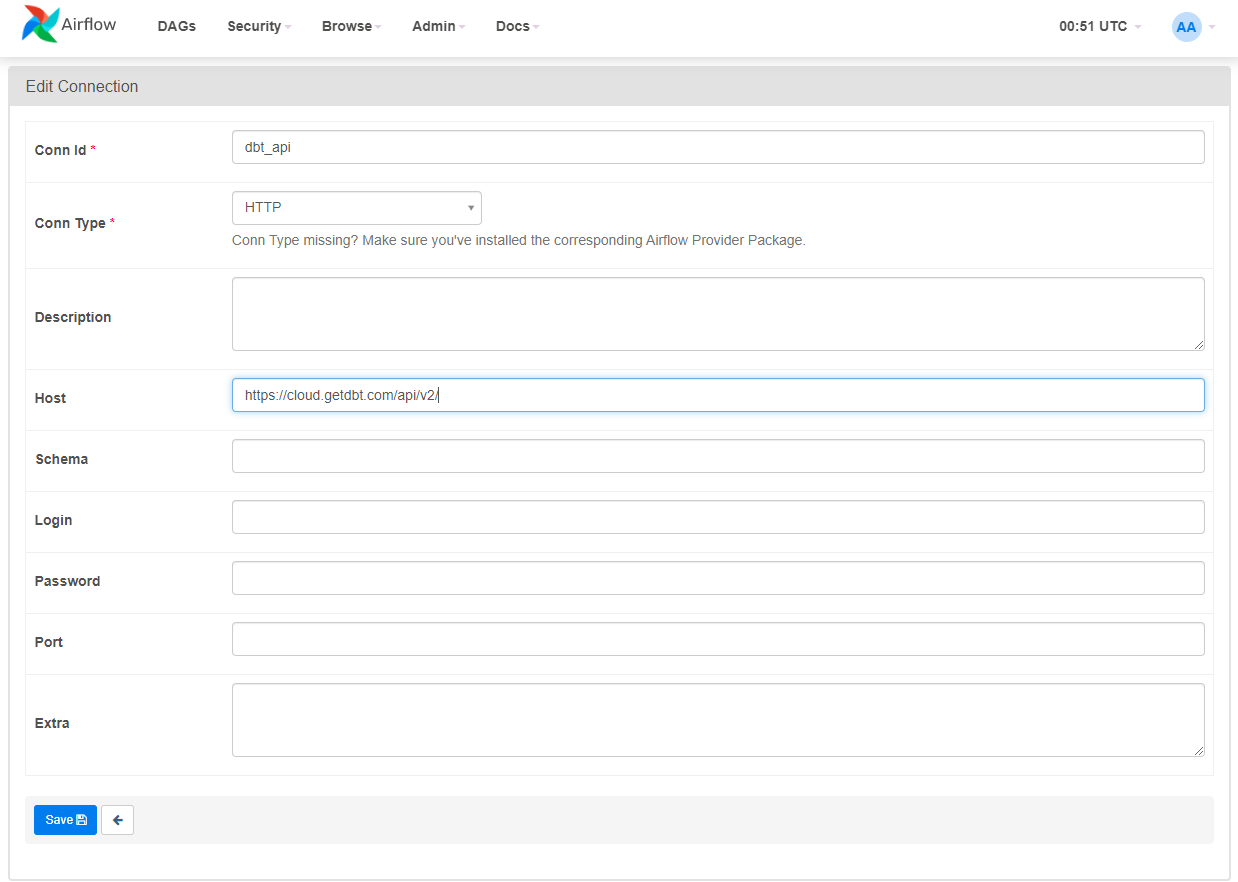The height and width of the screenshot is (882, 1238).
Task: Open the 00:51 UTC timezone selector
Action: [1099, 27]
